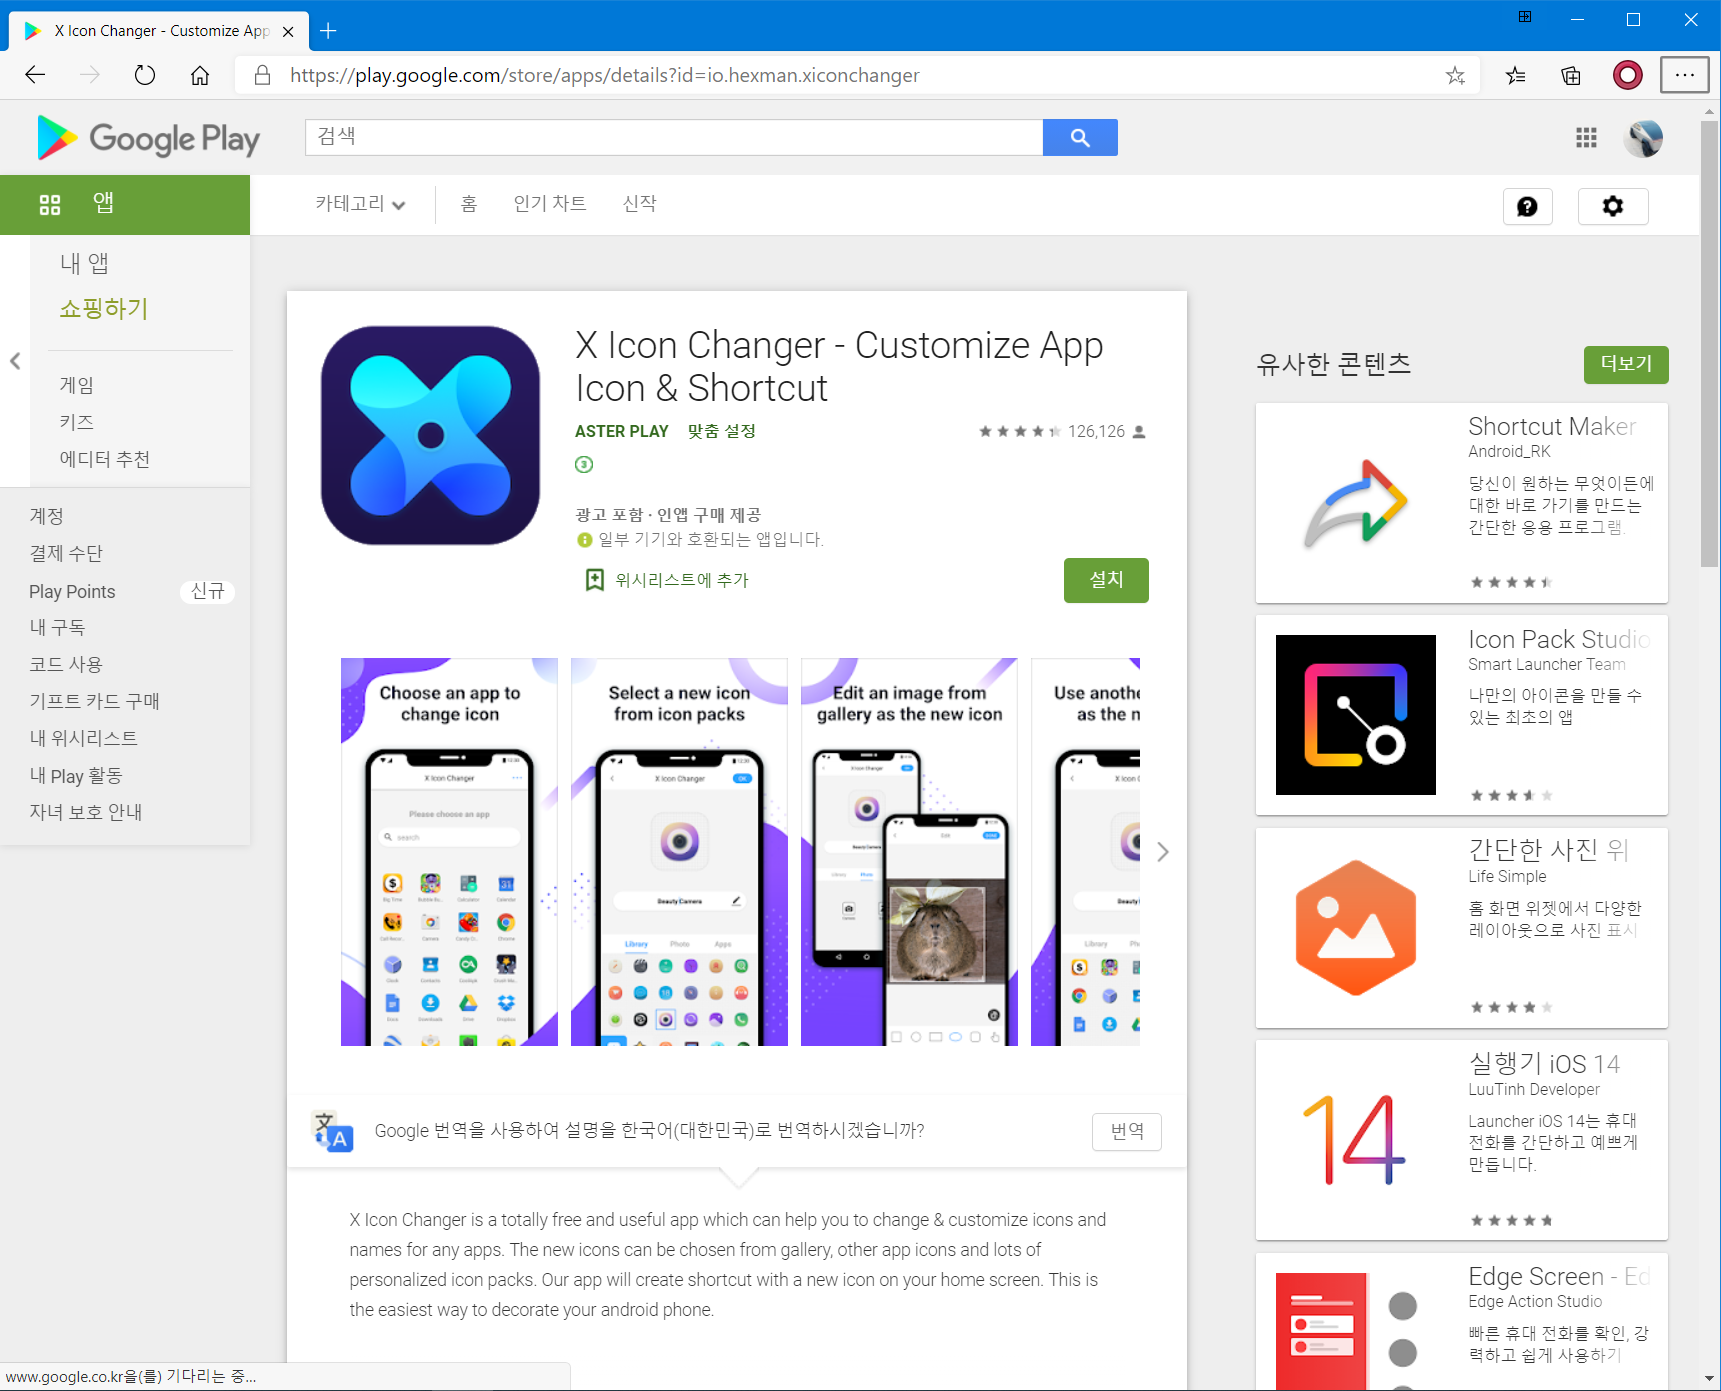Close the X Icon Changer tab
This screenshot has width=1721, height=1391.
click(288, 31)
